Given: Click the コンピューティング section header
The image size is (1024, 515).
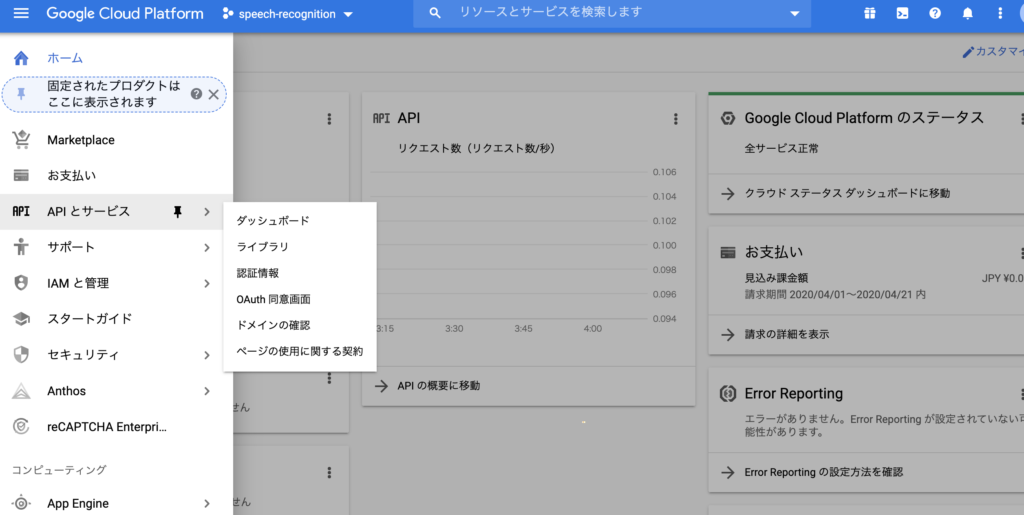Looking at the screenshot, I should (59, 470).
